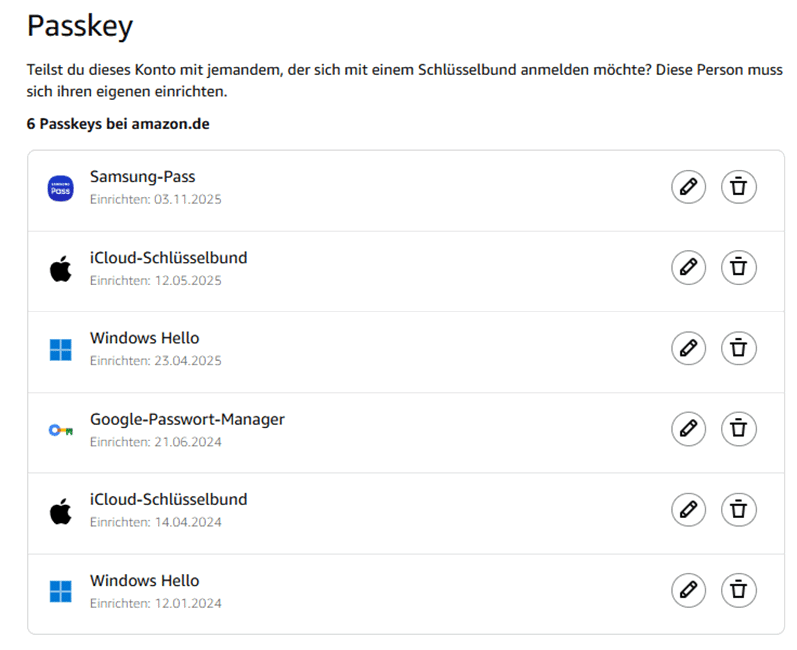Select 'Windows Hello' title dated 12.01.2024
797x650 pixels.
pyautogui.click(x=144, y=581)
